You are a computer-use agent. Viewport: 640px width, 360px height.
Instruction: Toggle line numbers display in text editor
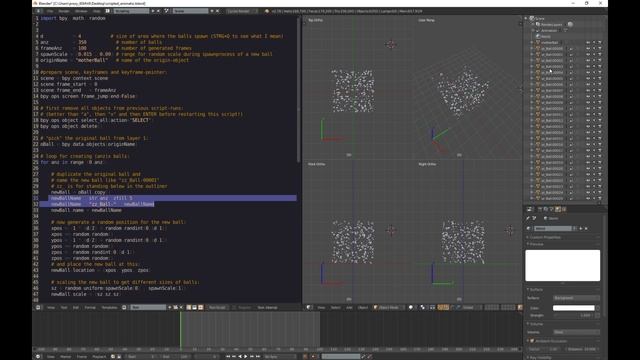pos(189,307)
